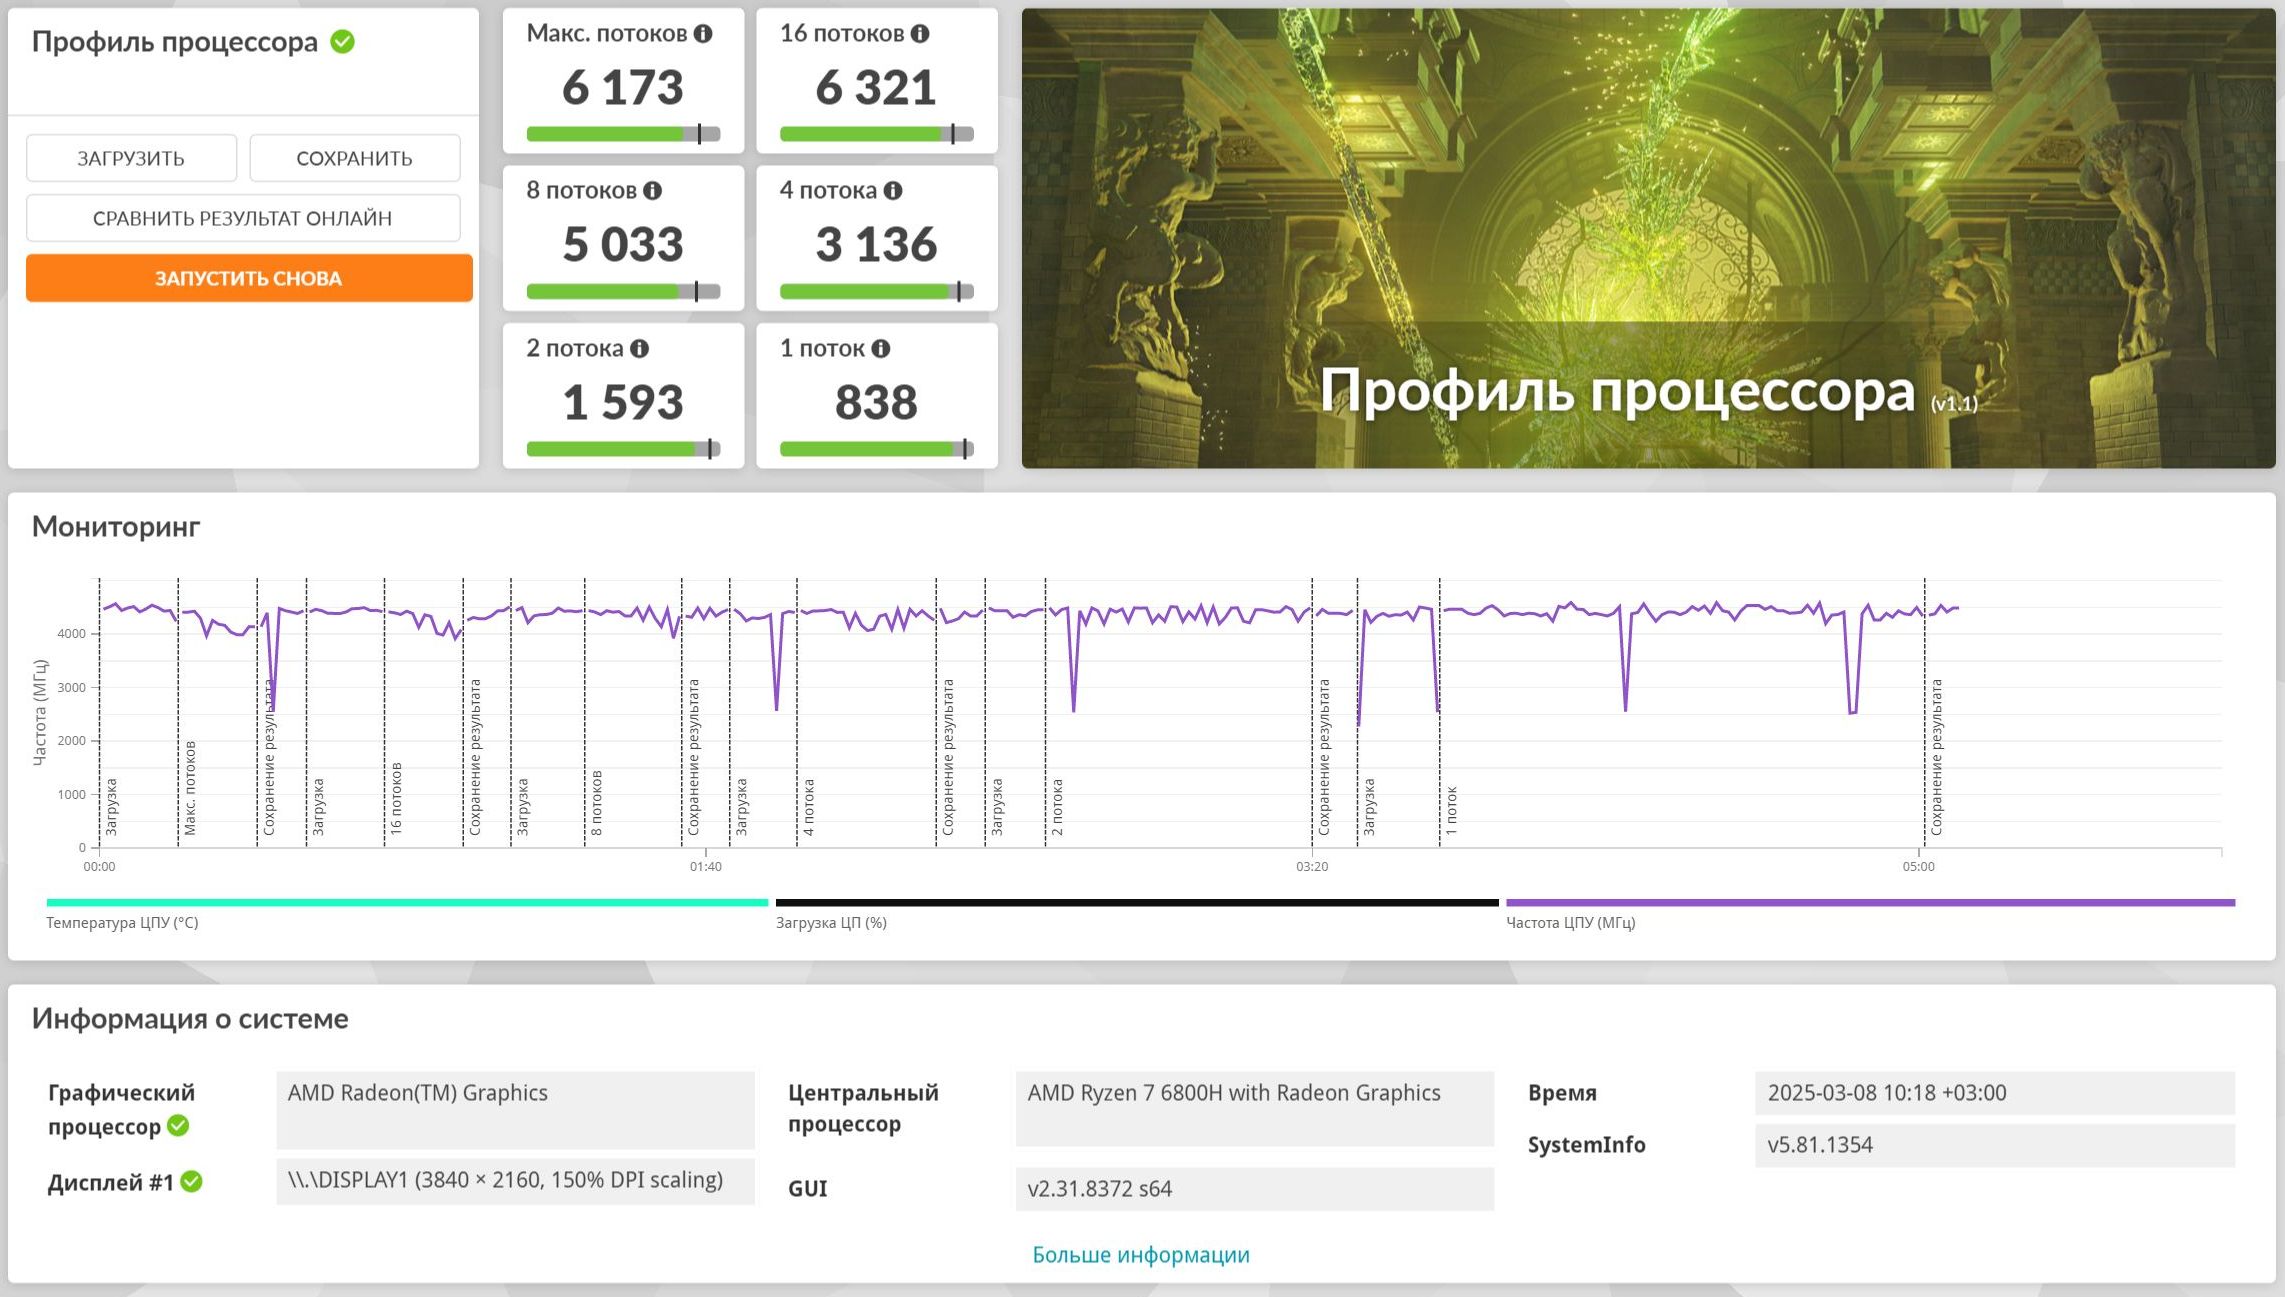
Task: Open the Больше информации link
Action: (1141, 1255)
